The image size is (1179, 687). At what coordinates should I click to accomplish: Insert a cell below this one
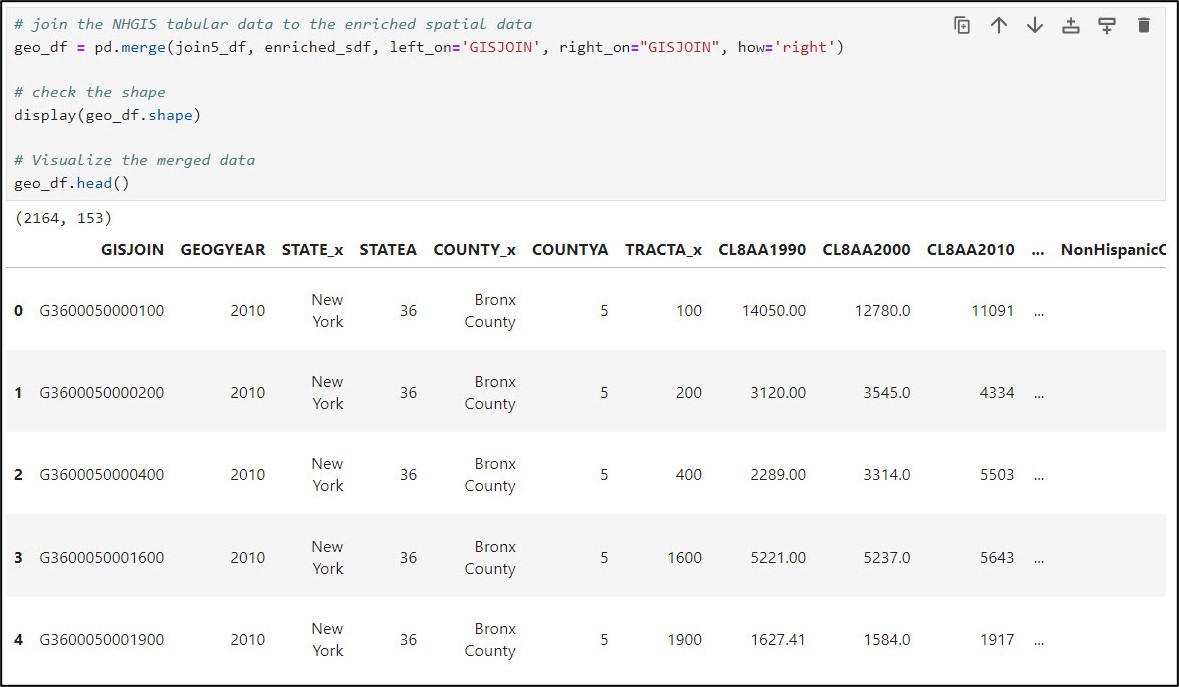point(1107,26)
